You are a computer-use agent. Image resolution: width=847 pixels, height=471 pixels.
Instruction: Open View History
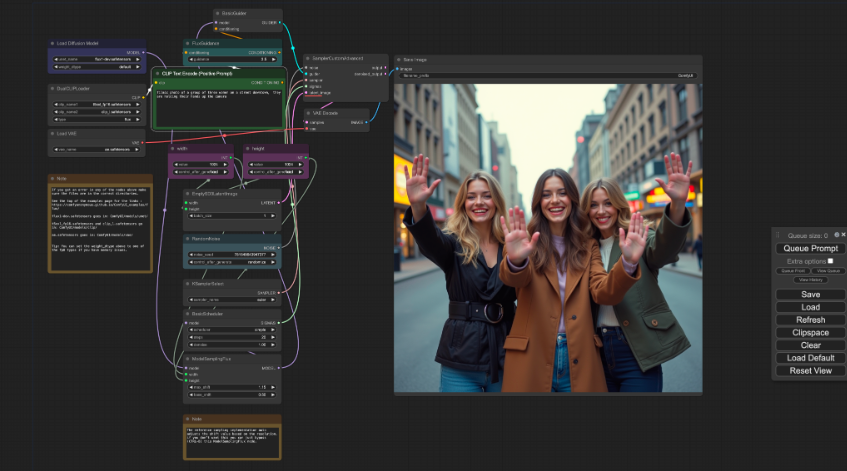click(x=810, y=280)
